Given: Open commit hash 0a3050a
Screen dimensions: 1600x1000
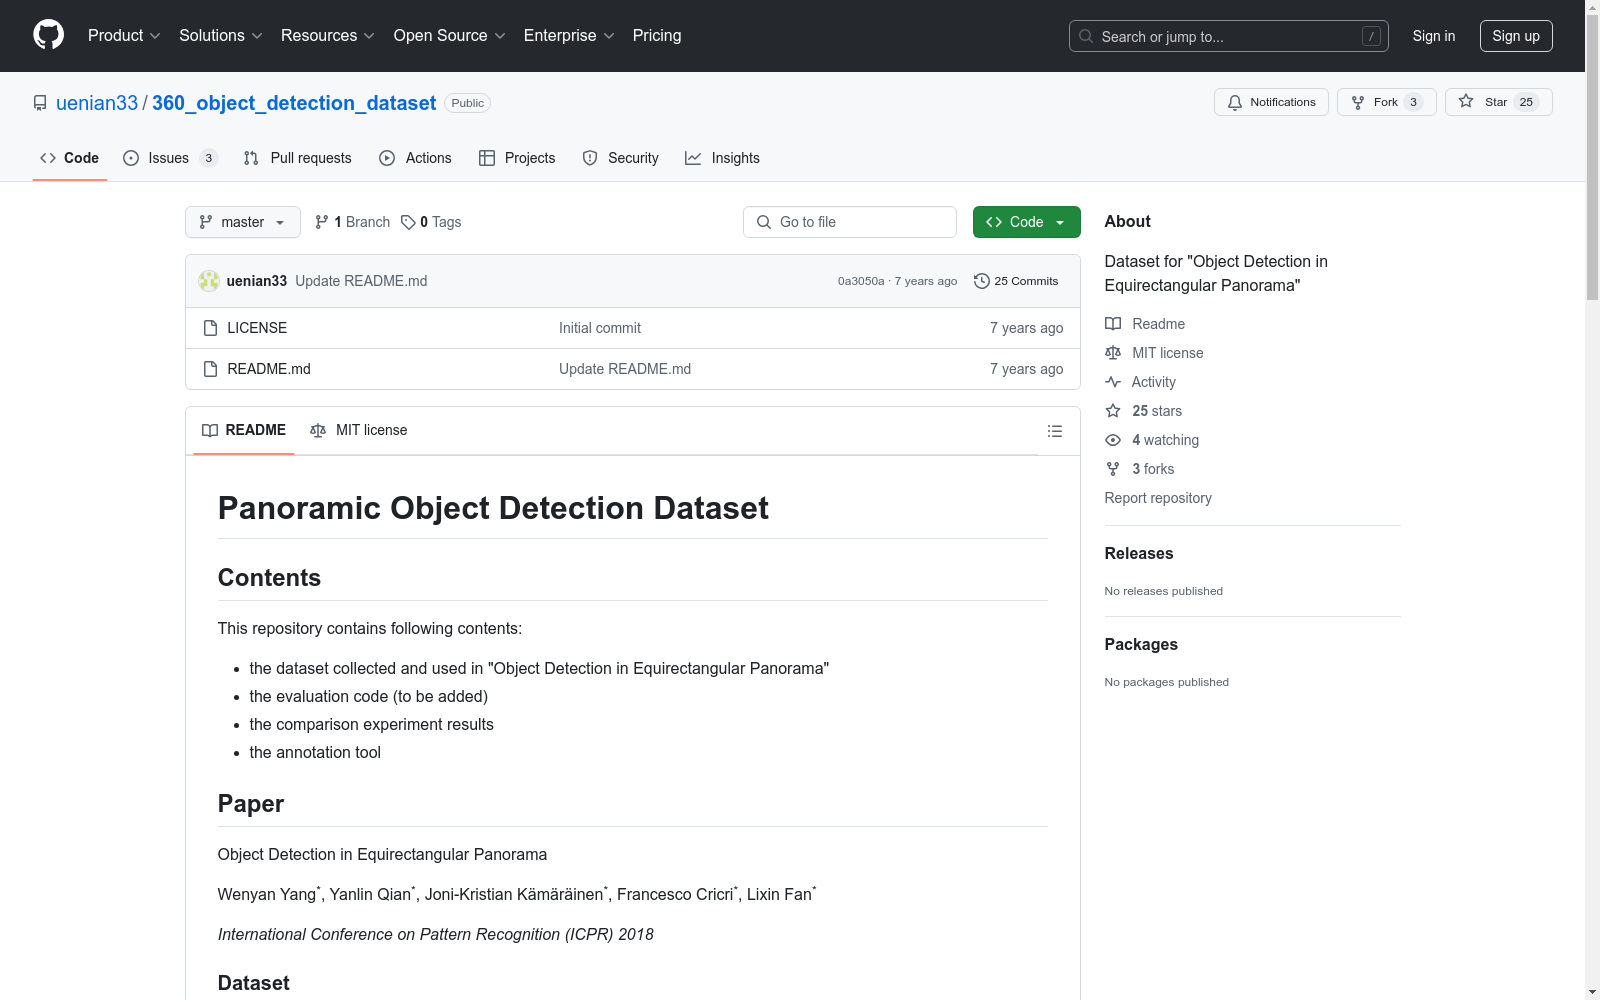Looking at the screenshot, I should click(x=861, y=281).
